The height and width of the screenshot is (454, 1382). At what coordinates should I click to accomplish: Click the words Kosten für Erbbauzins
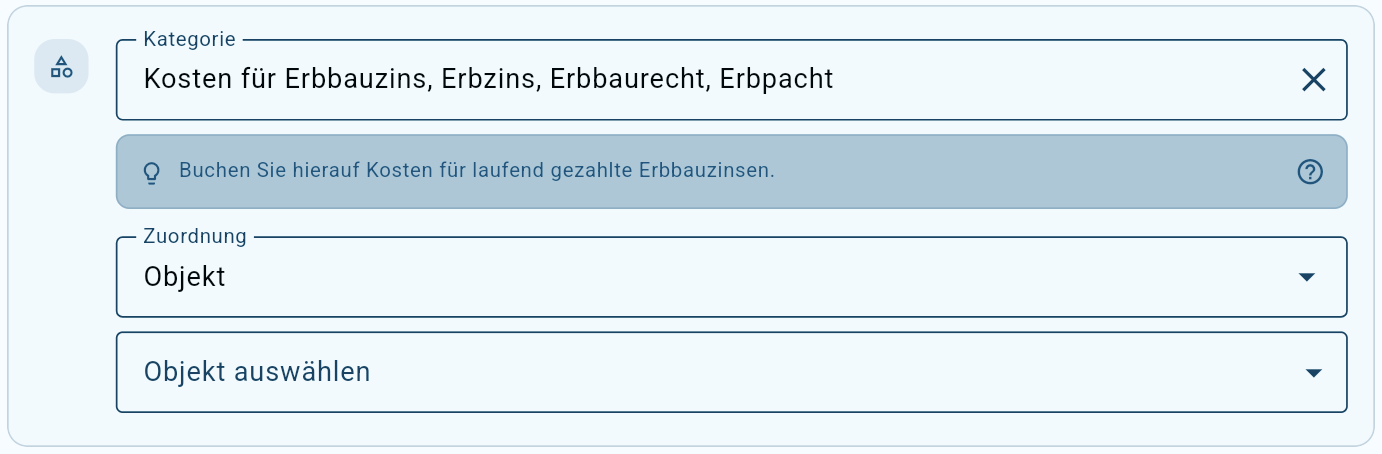click(x=286, y=79)
